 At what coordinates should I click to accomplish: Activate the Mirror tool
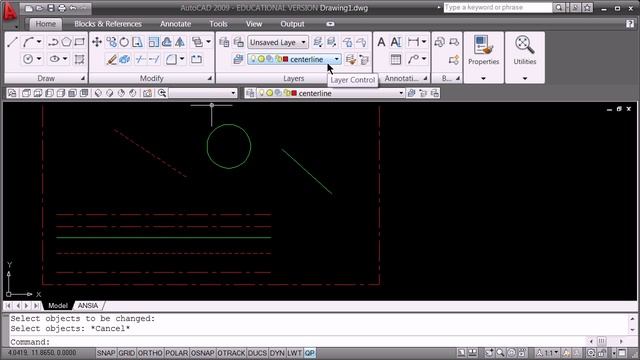coord(180,42)
